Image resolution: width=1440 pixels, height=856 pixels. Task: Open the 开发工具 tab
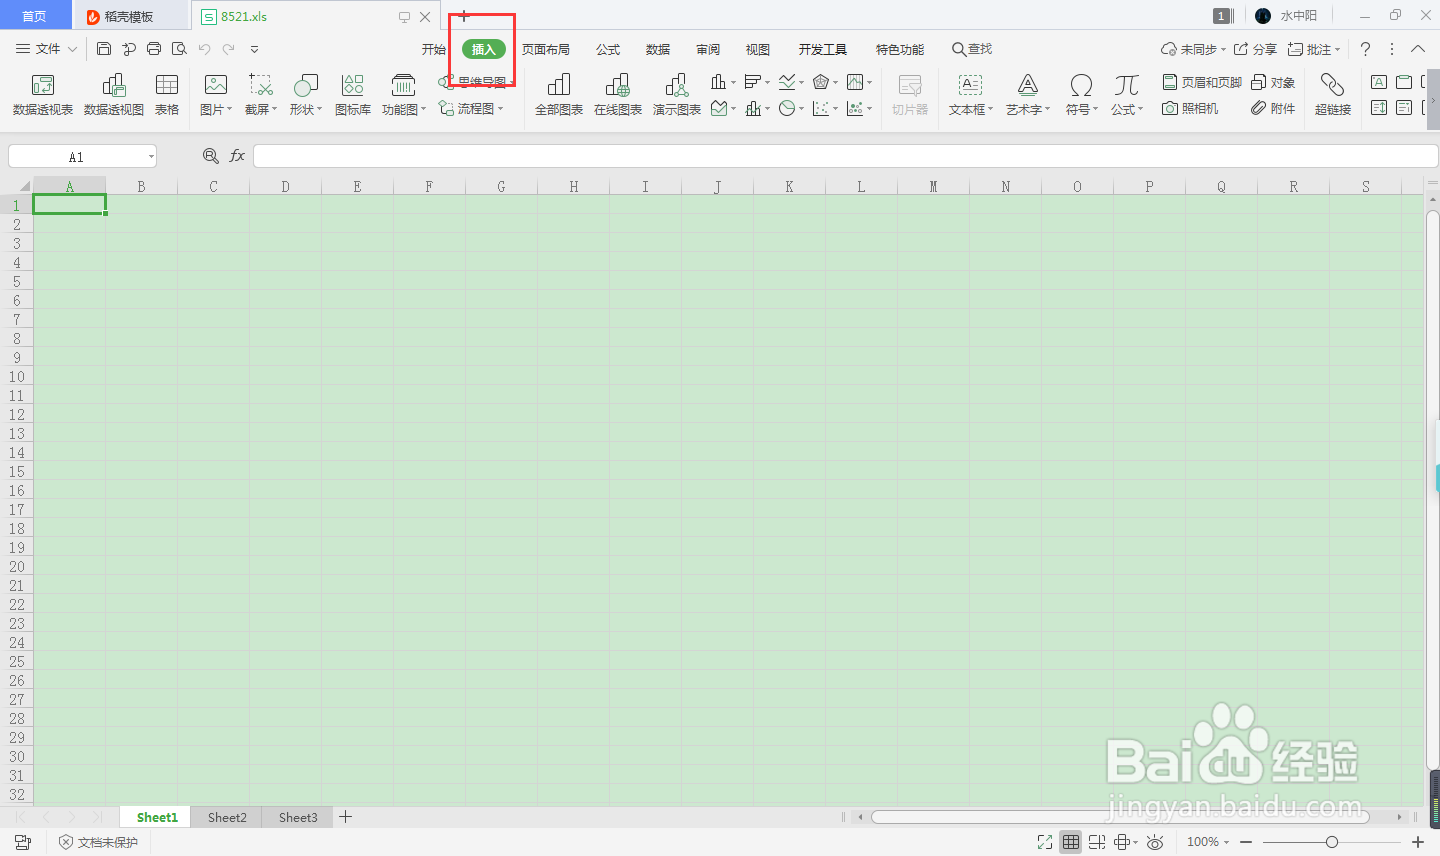tap(823, 49)
